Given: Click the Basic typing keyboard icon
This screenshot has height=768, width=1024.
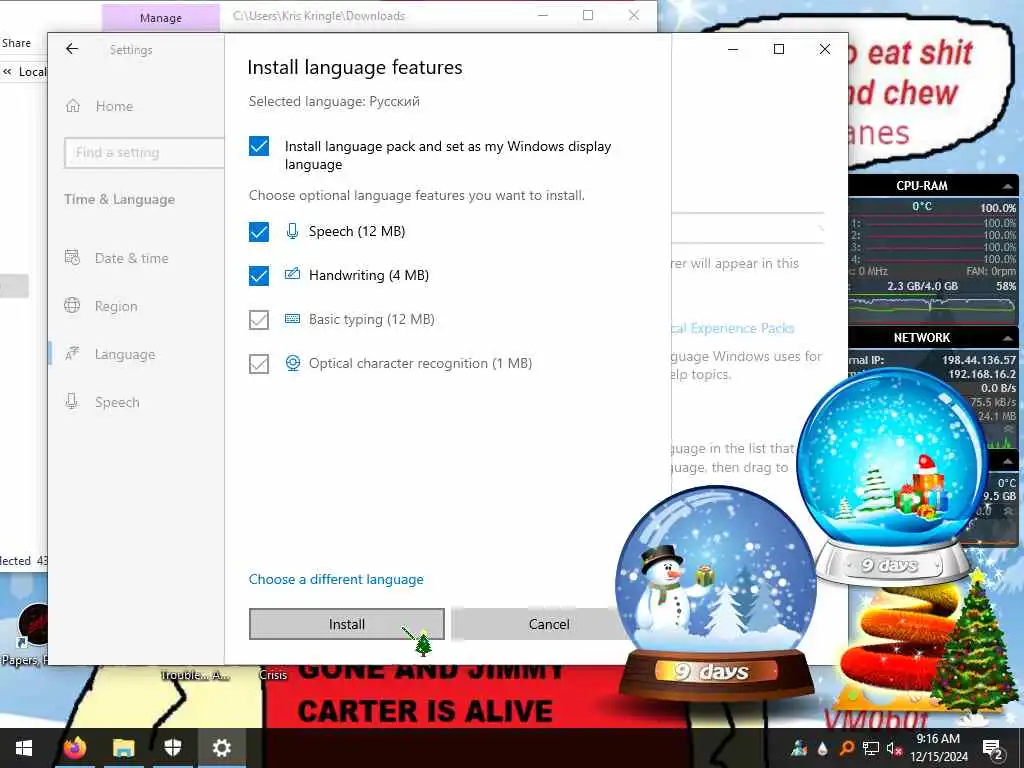Looking at the screenshot, I should (293, 319).
